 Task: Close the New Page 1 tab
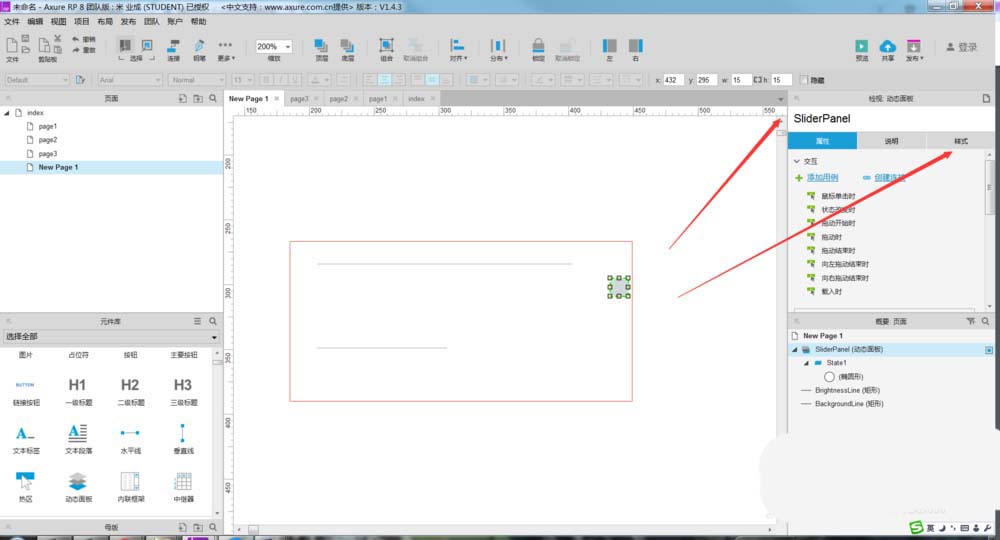pos(277,99)
